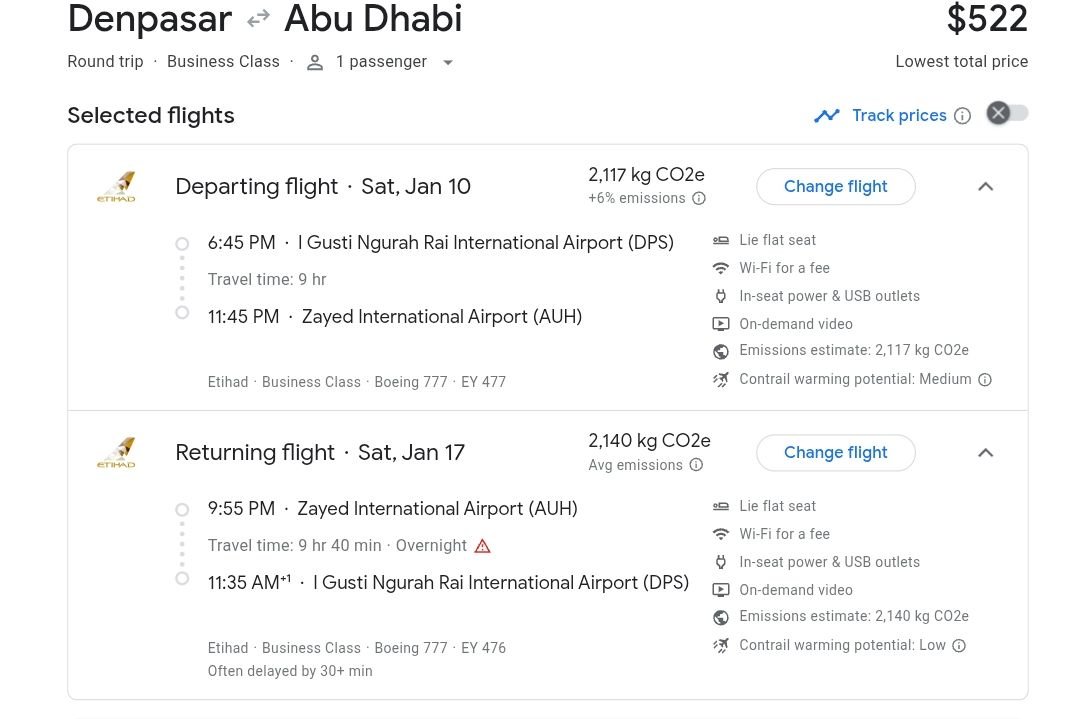Collapse the departing flight details chevron
1080x719 pixels.
[x=985, y=186]
